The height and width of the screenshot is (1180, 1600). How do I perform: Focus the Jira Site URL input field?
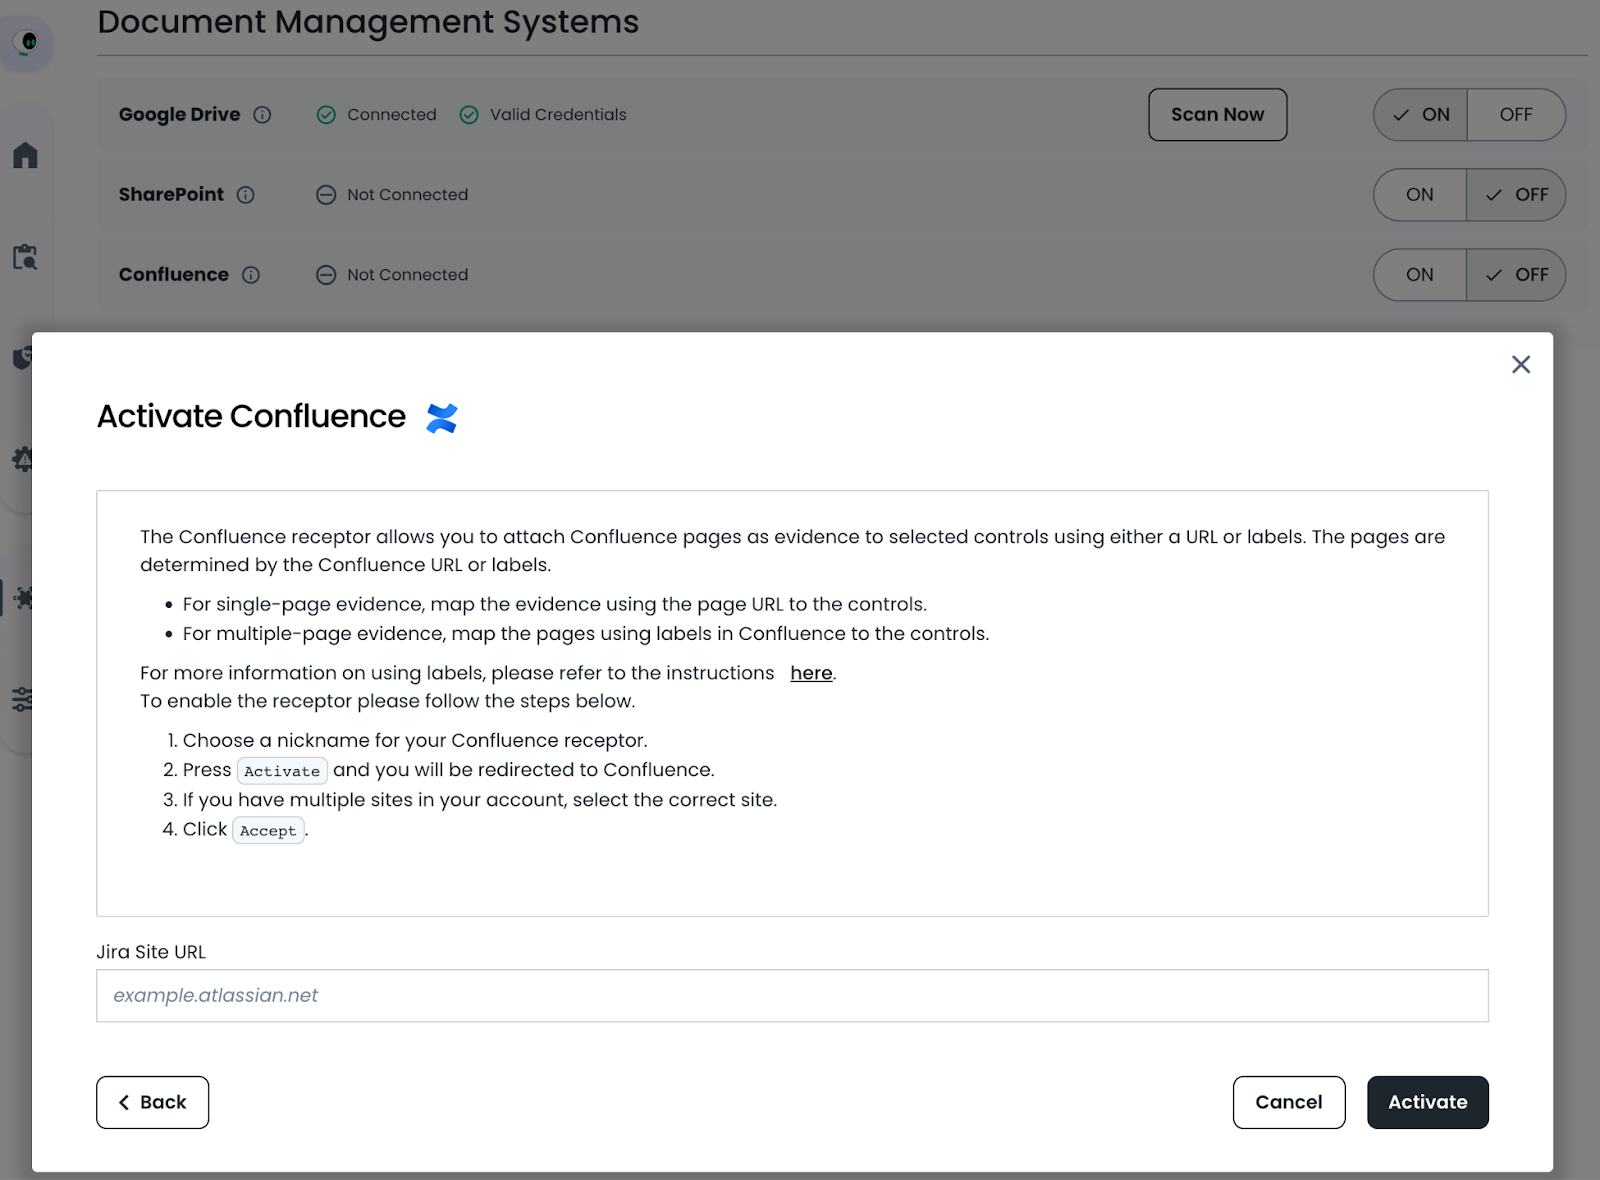click(792, 996)
